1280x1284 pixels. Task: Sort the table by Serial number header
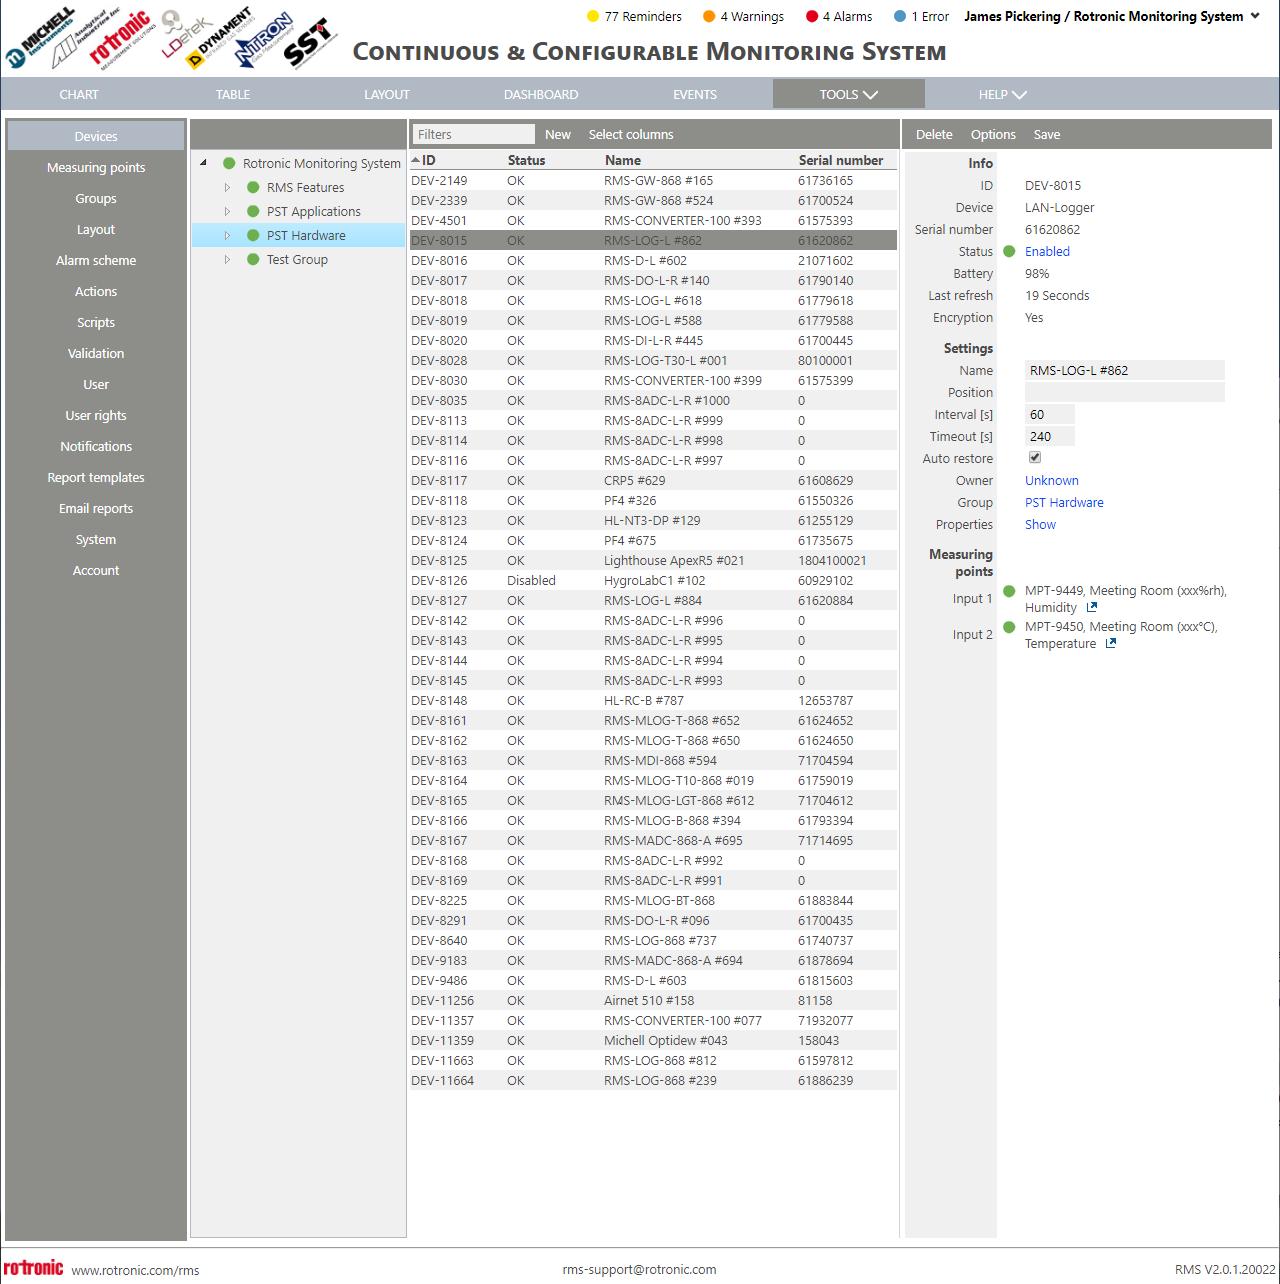pos(840,160)
